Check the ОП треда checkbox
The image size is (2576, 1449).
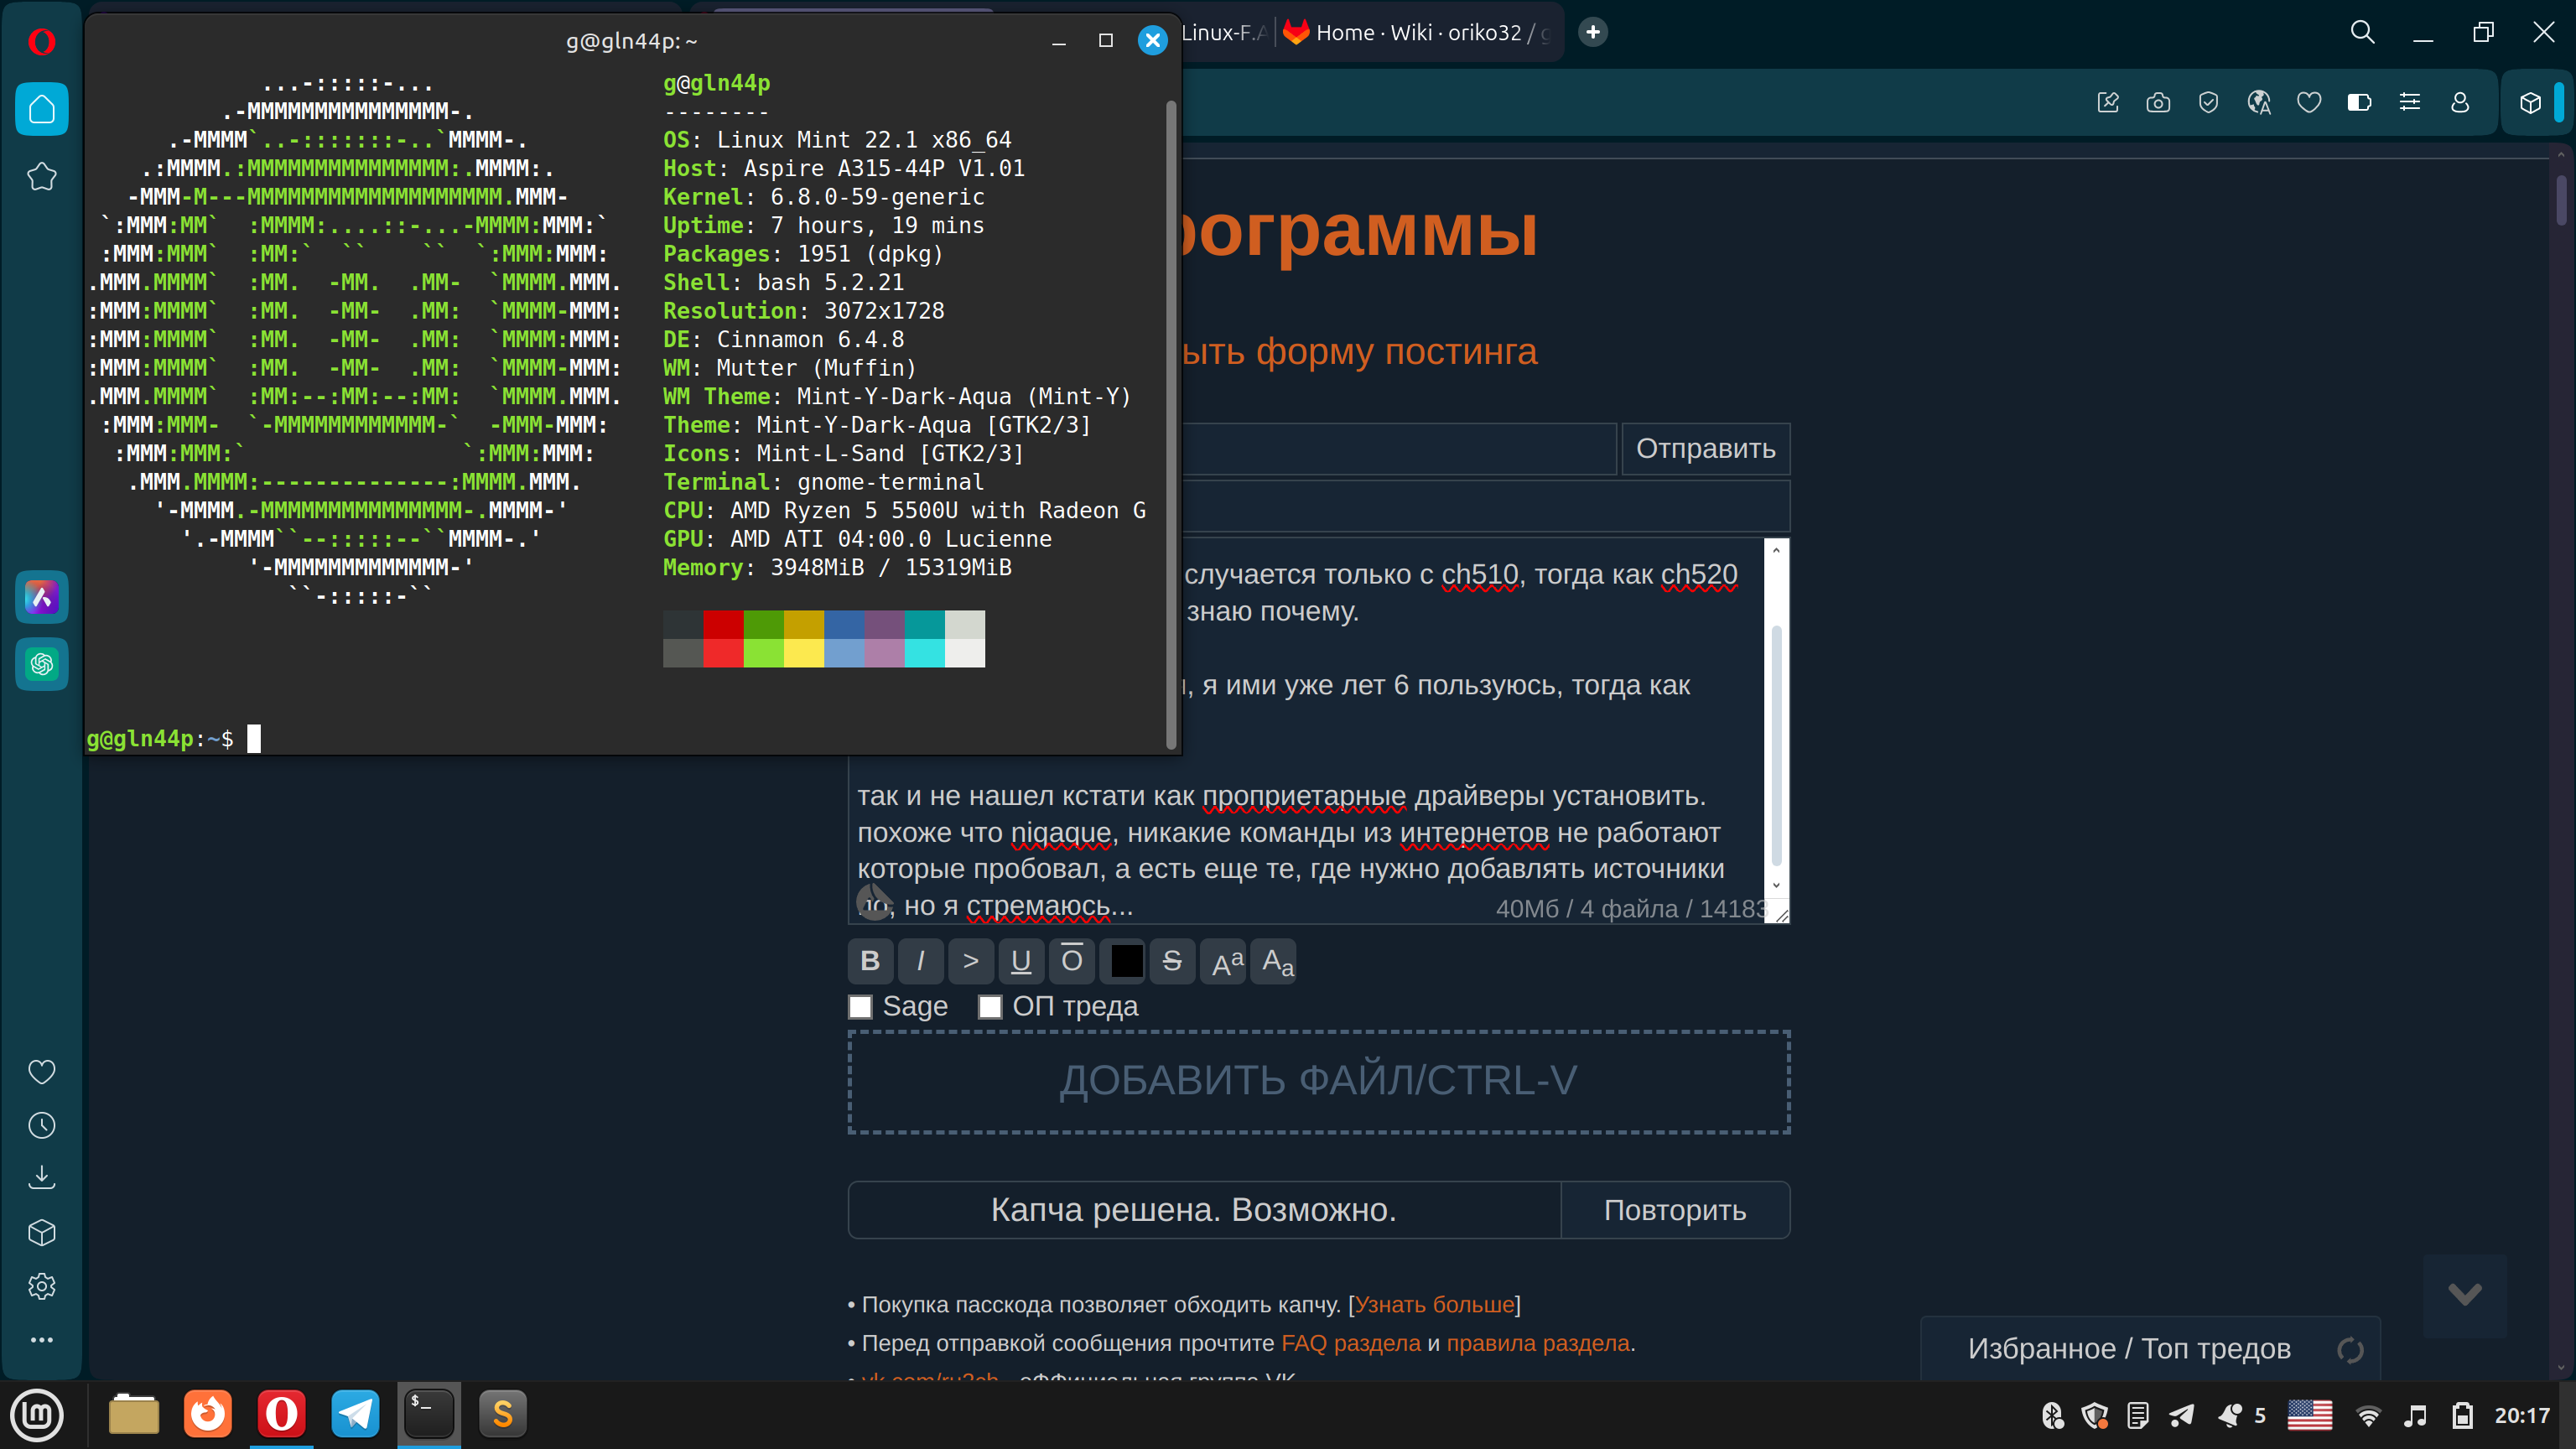(990, 1006)
